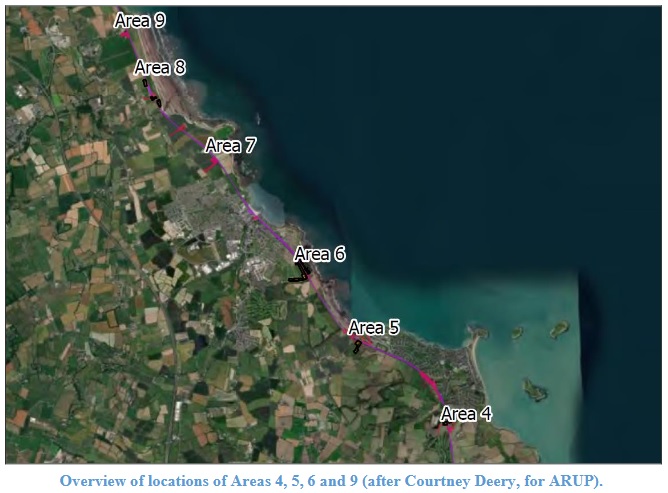
Task: Select the pink marker beneath Area 7 label
Action: coord(215,160)
